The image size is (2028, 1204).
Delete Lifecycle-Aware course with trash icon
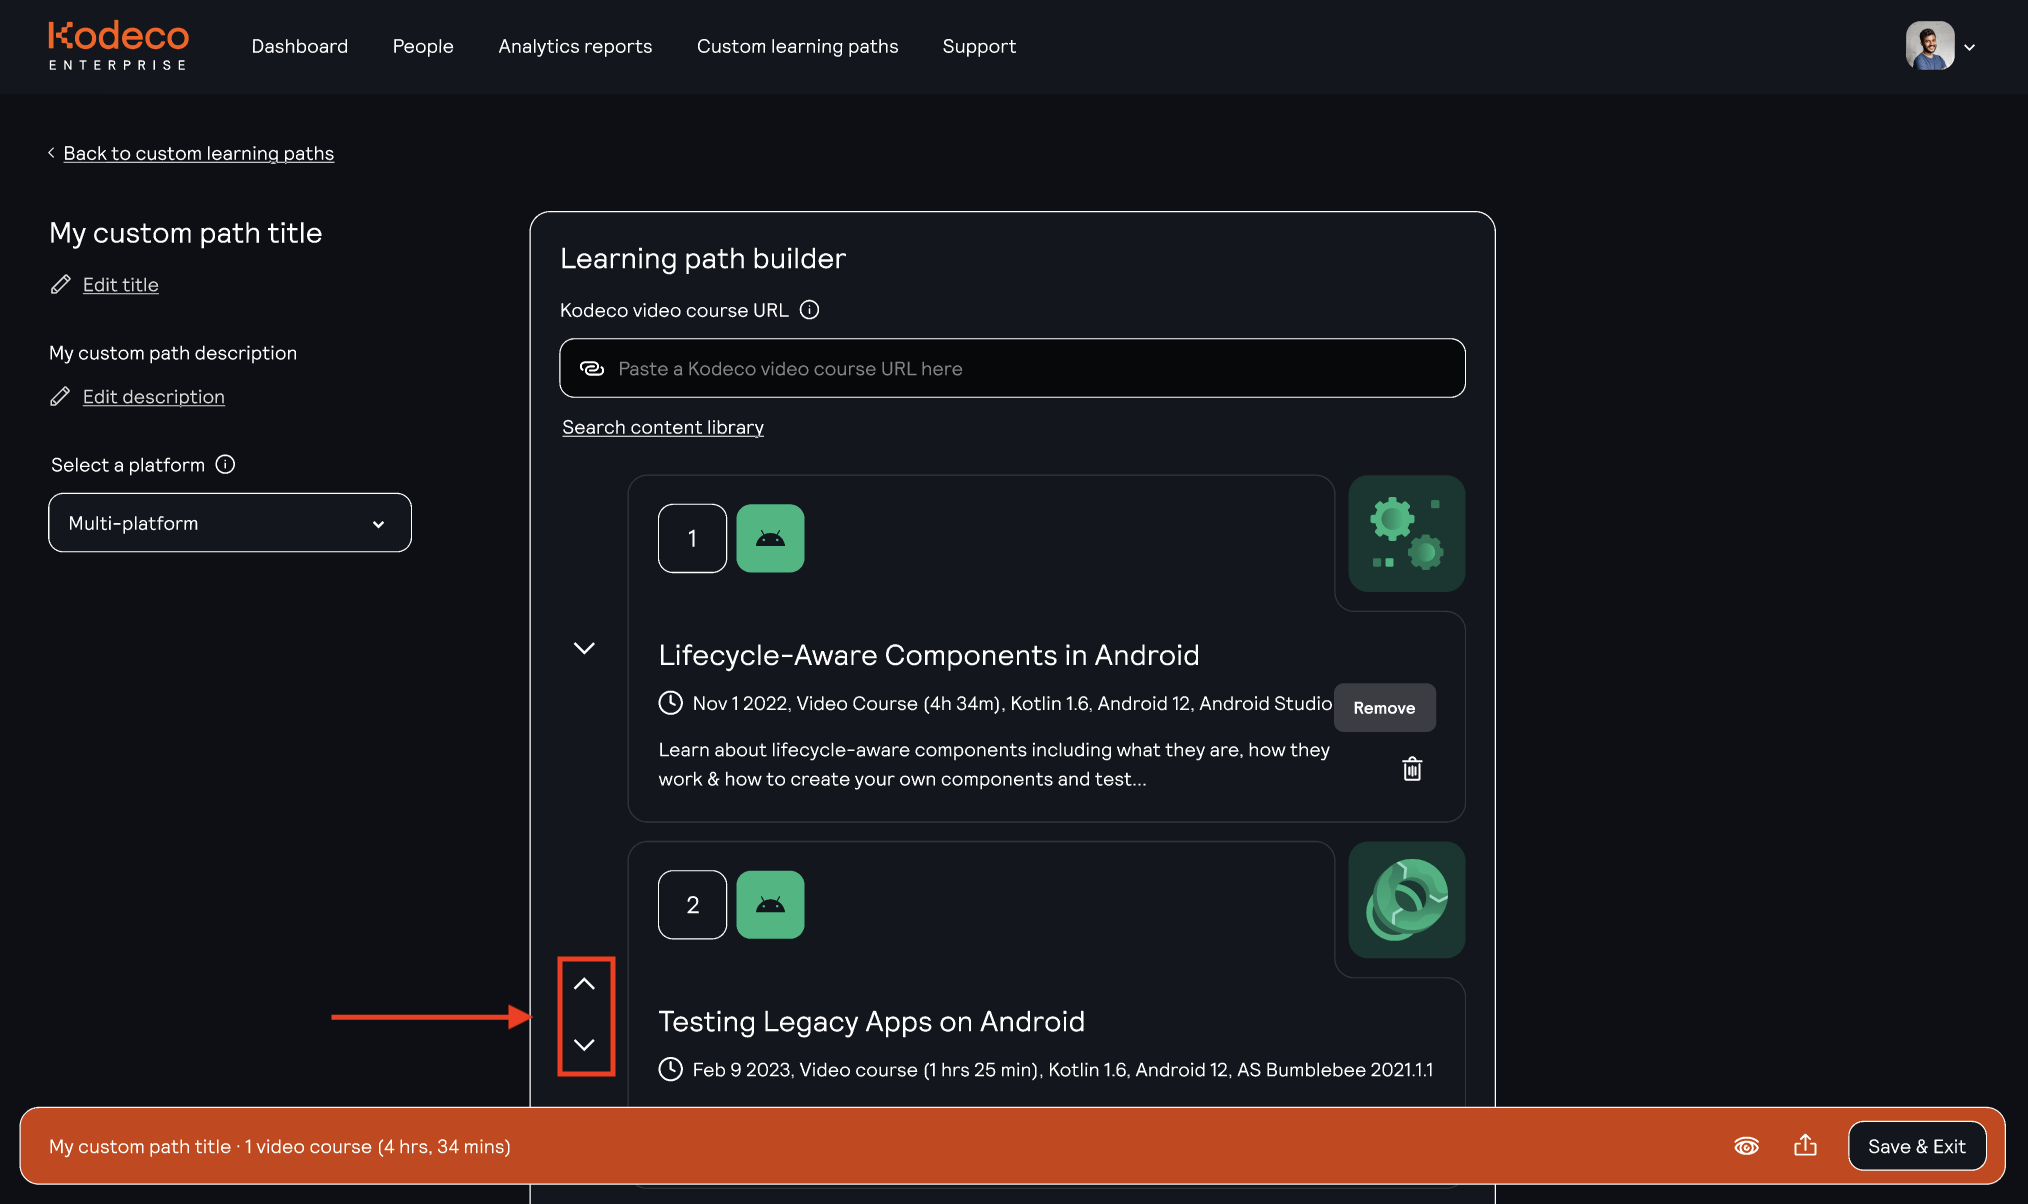click(x=1412, y=769)
